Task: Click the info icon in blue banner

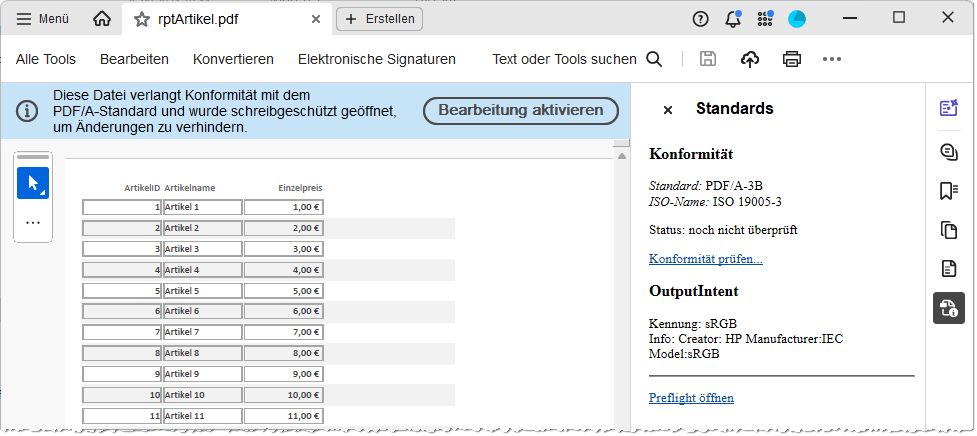Action: coord(27,111)
